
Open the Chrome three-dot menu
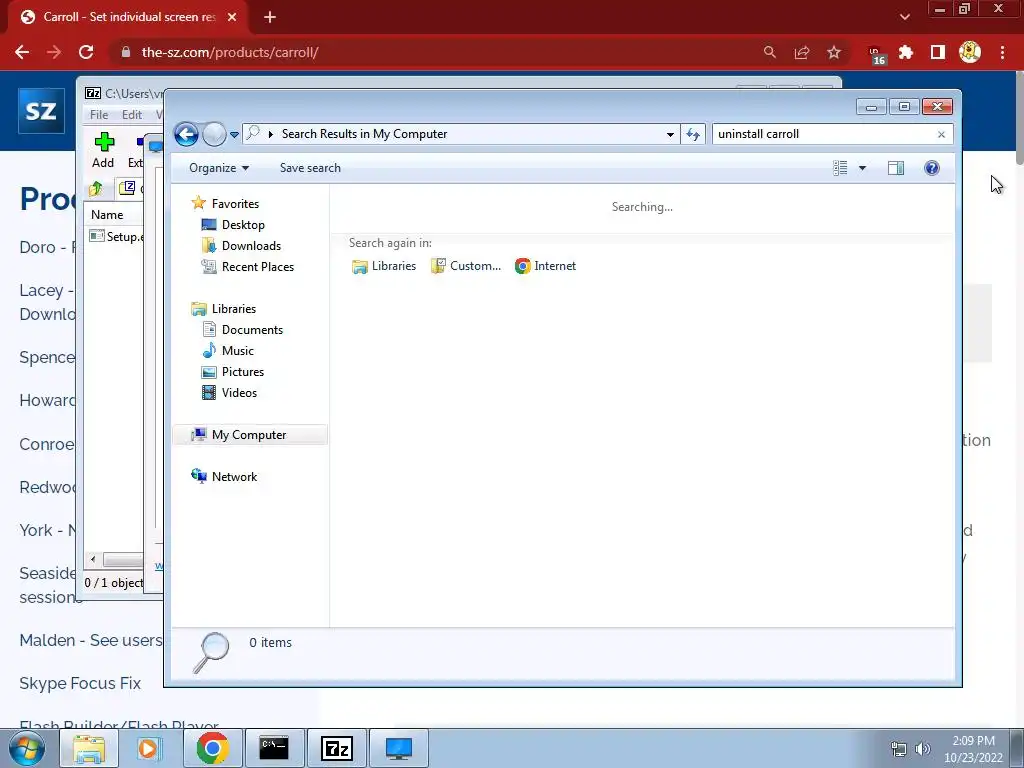[1002, 52]
